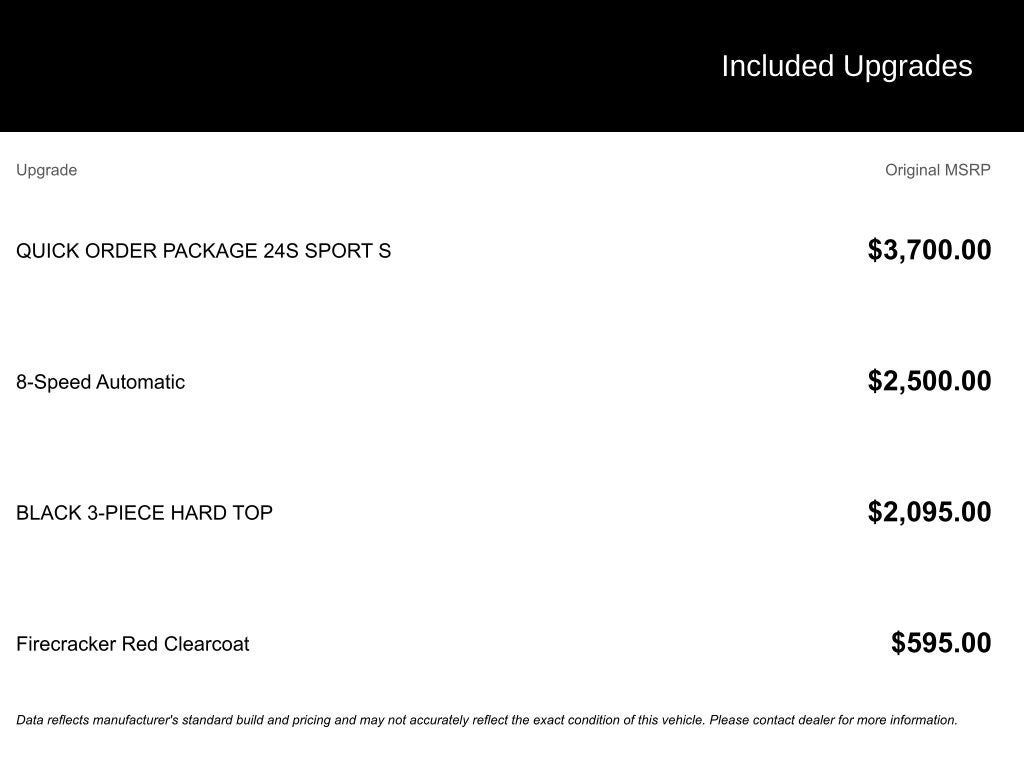
Task: Click the "24S SPORT S" trim code
Action: 327,251
